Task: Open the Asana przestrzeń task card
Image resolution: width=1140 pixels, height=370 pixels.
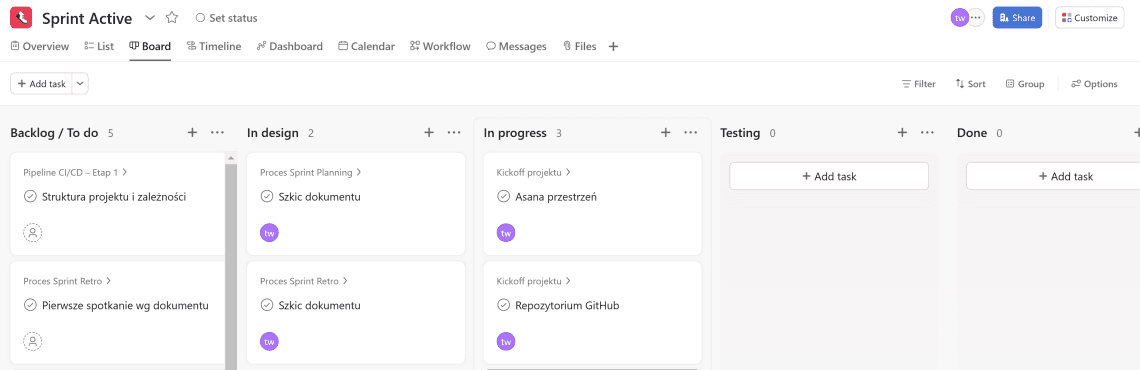Action: 593,204
